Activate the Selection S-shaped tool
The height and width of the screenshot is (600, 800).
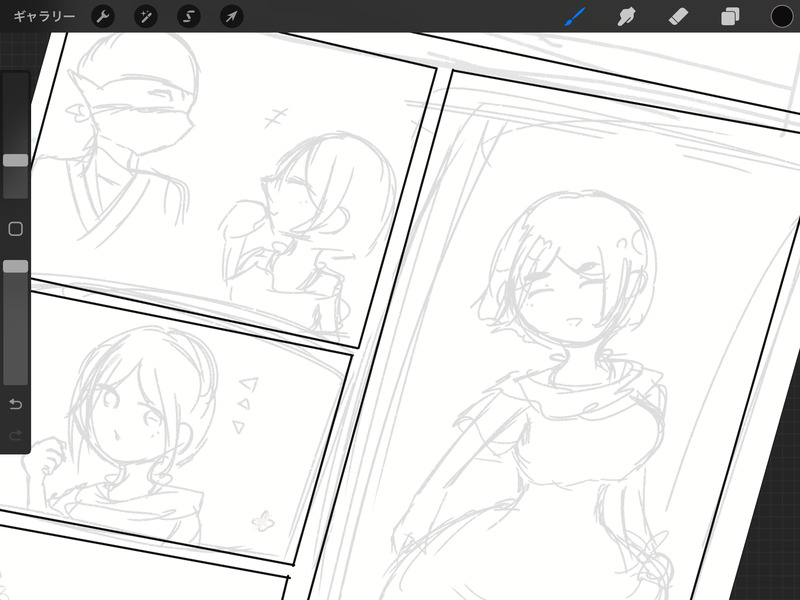[189, 16]
